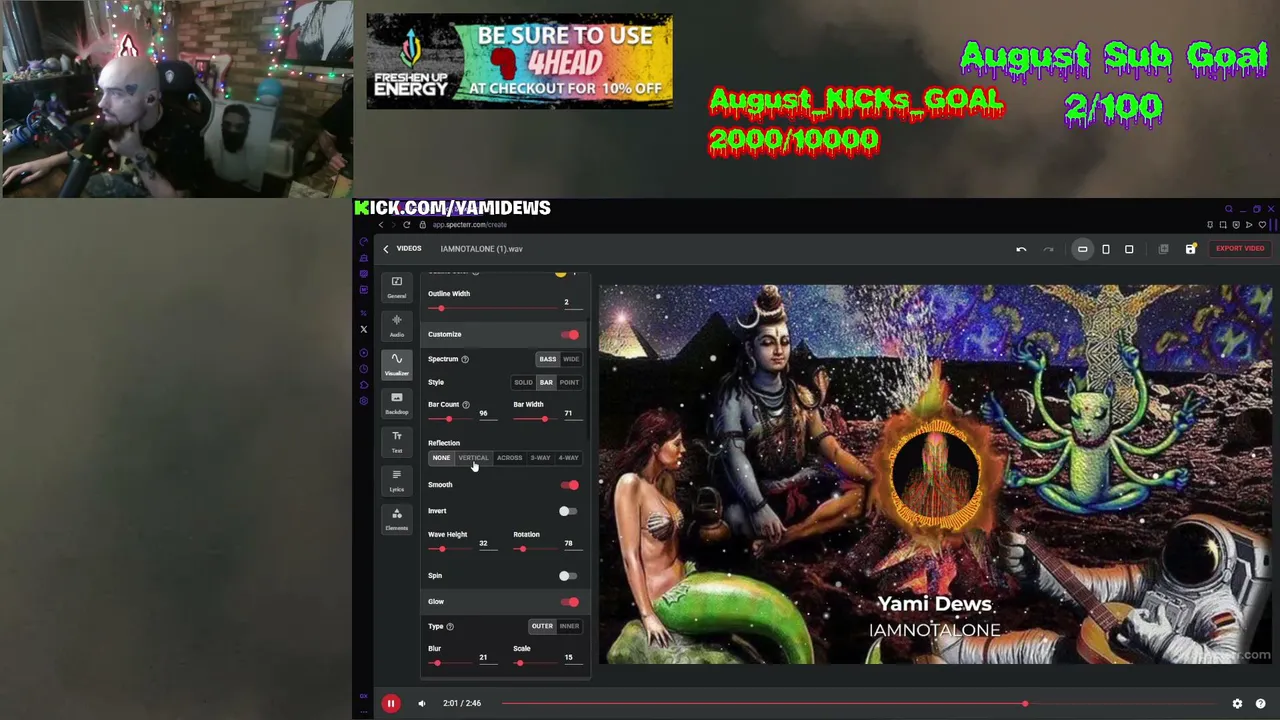1280x720 pixels.
Task: Click the yellow outline color swatch
Action: (560, 273)
